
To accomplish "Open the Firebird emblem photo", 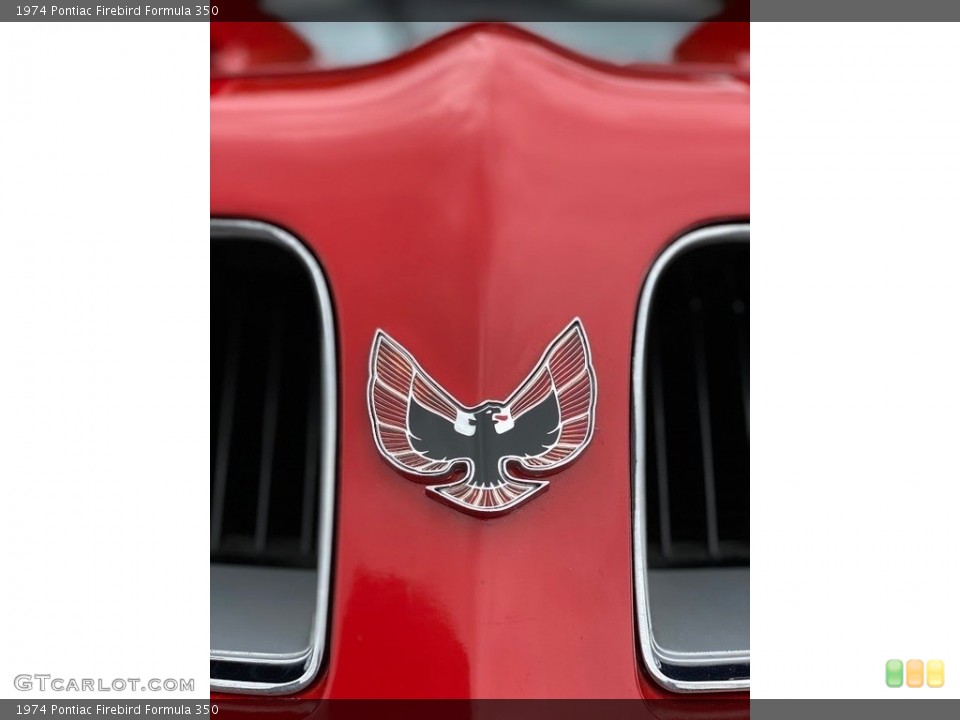I will point(480,360).
